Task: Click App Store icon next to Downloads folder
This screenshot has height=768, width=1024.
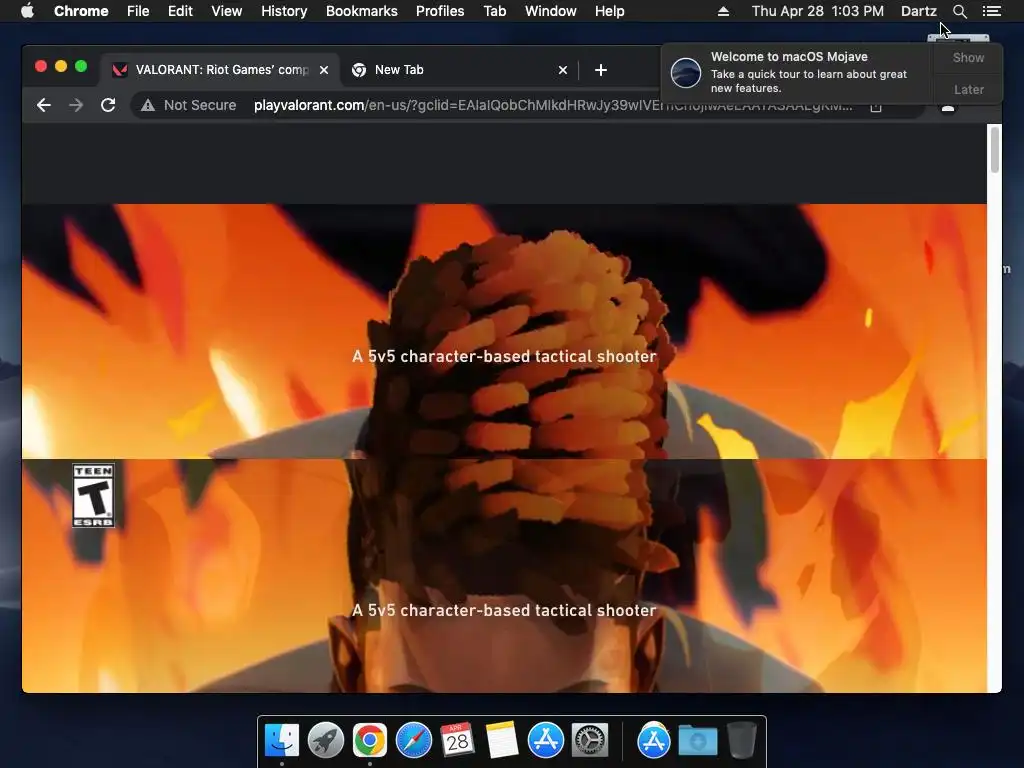Action: tap(654, 740)
